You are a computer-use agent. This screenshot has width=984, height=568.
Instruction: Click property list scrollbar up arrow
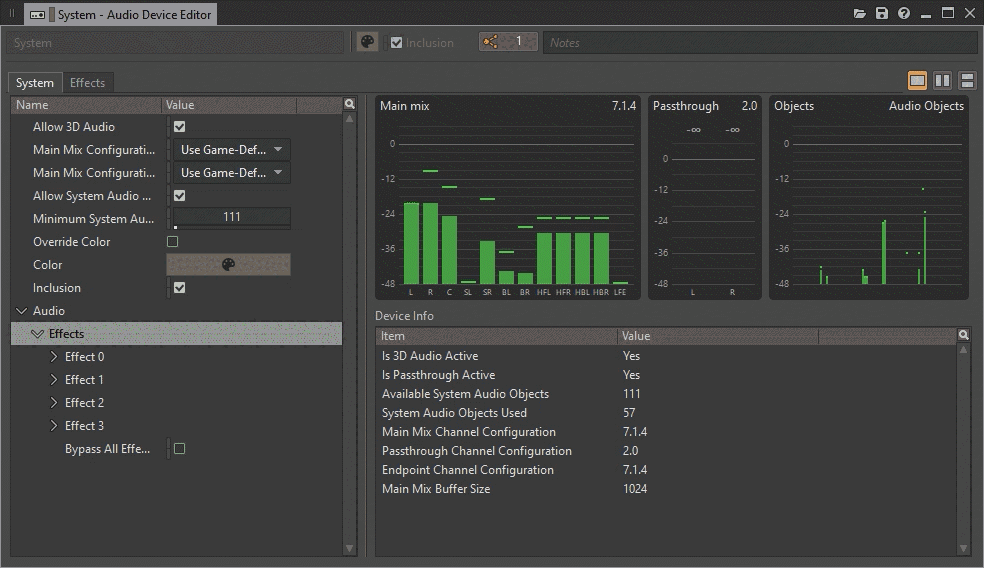tap(350, 119)
